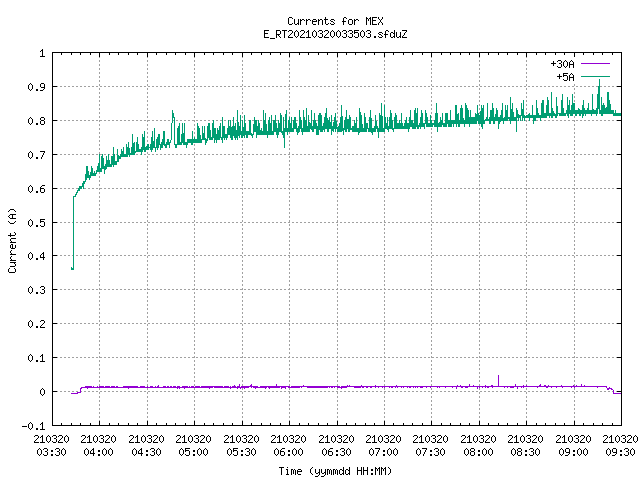Click the x-axis tick "210320 08:00"
The height and width of the screenshot is (480, 640).
pyautogui.click(x=478, y=445)
